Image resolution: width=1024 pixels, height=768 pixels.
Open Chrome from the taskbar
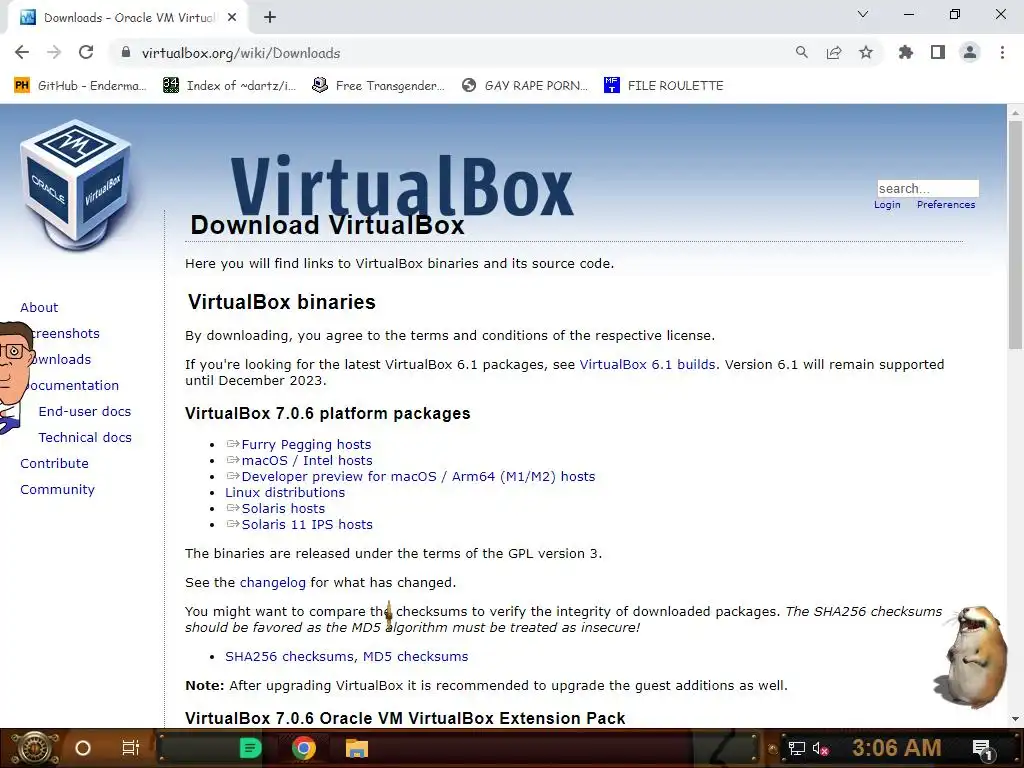click(304, 748)
